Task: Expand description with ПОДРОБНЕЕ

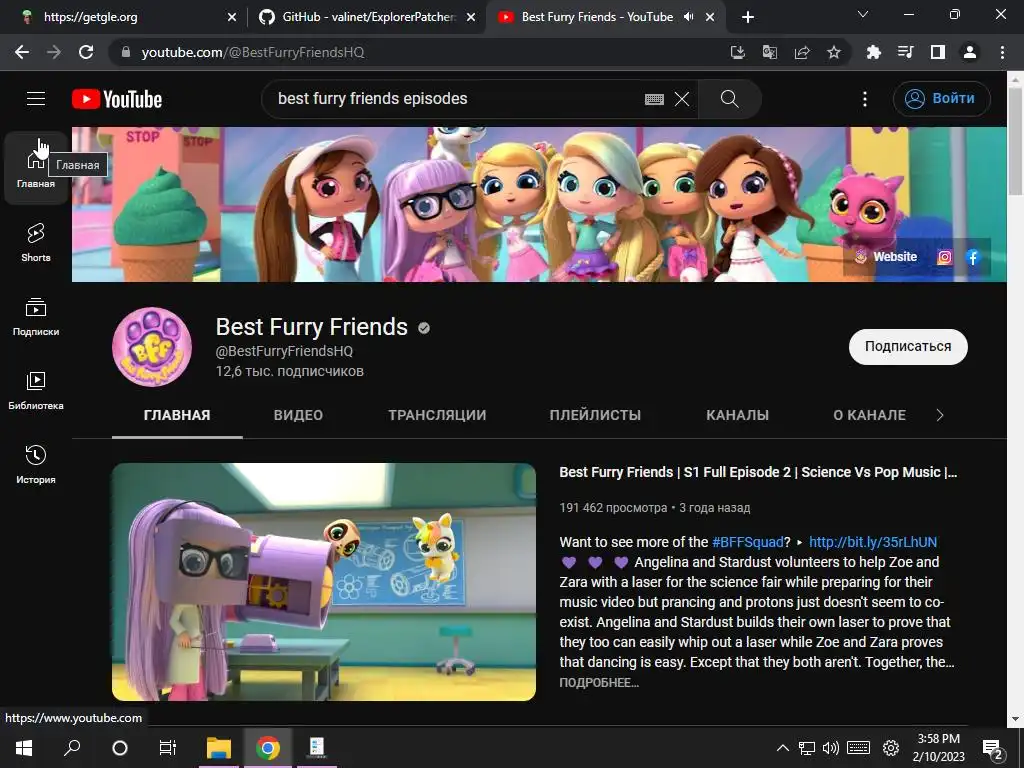Action: tap(599, 682)
